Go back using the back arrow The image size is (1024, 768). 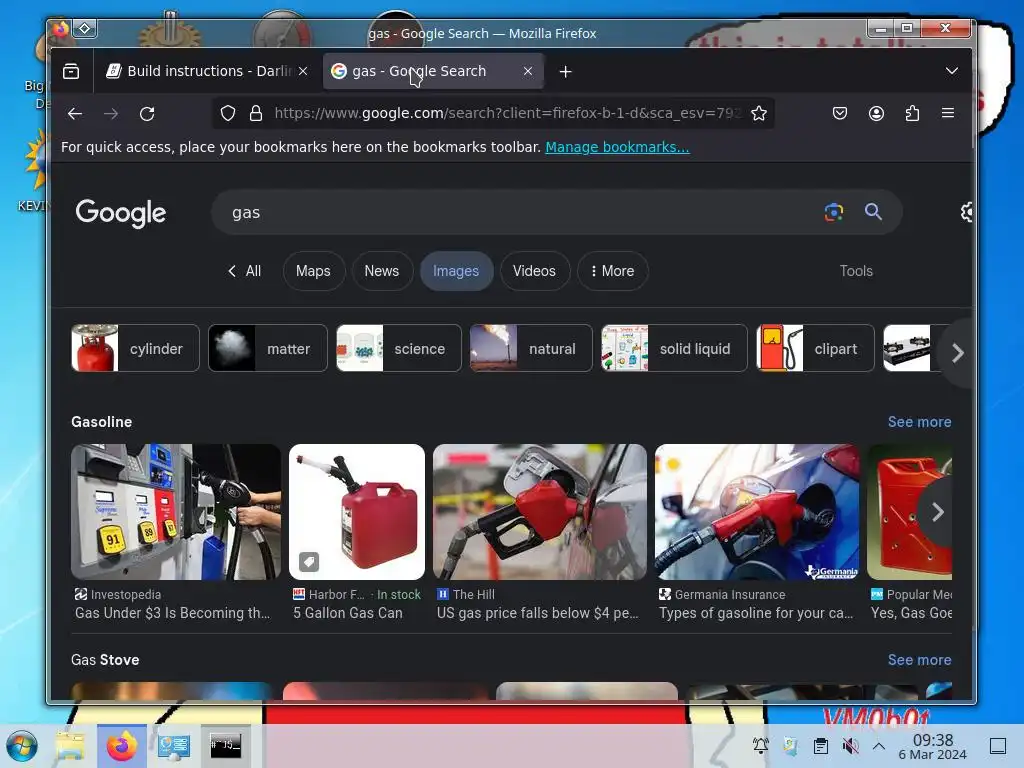click(x=75, y=114)
